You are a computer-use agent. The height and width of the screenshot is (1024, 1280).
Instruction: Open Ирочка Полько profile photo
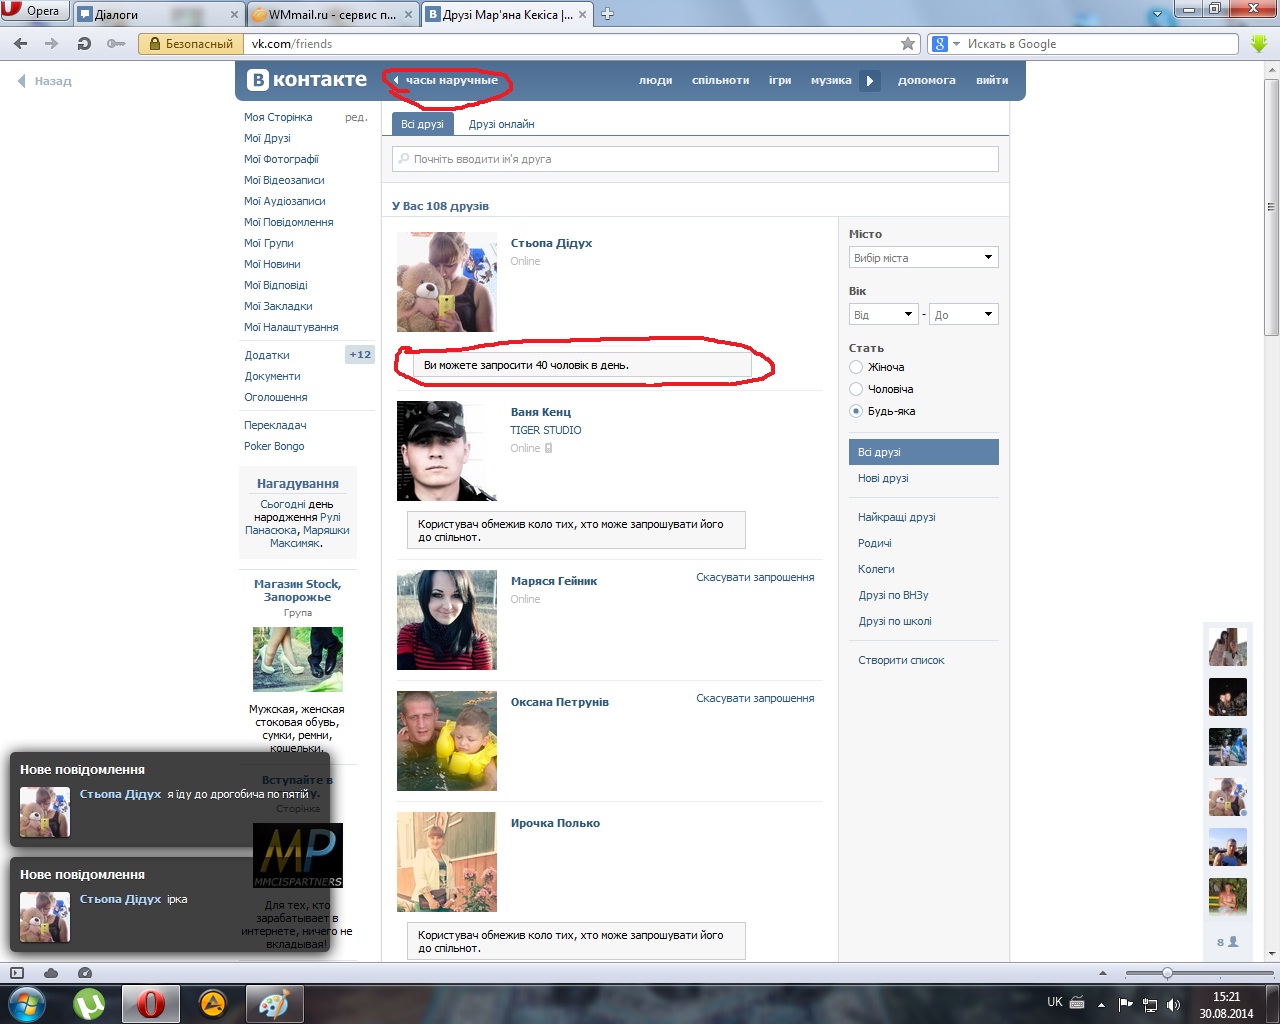click(x=447, y=862)
